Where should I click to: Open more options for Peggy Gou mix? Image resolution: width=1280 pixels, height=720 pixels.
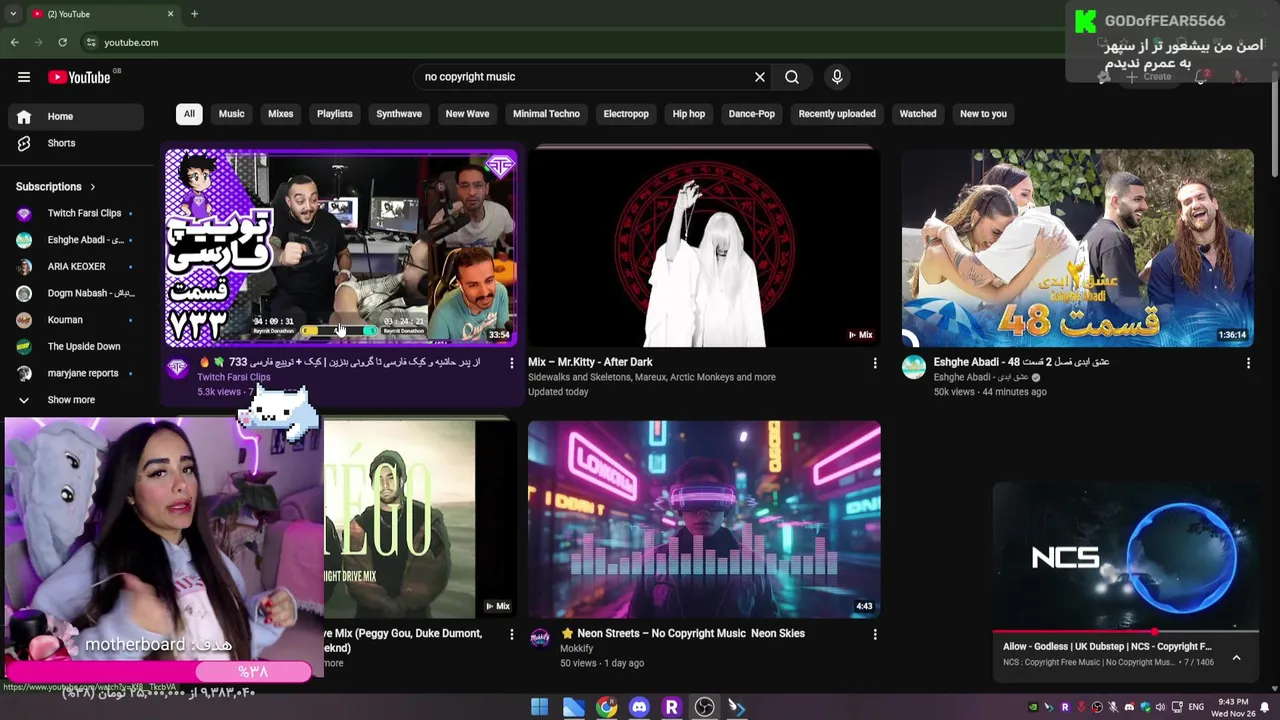tap(511, 634)
